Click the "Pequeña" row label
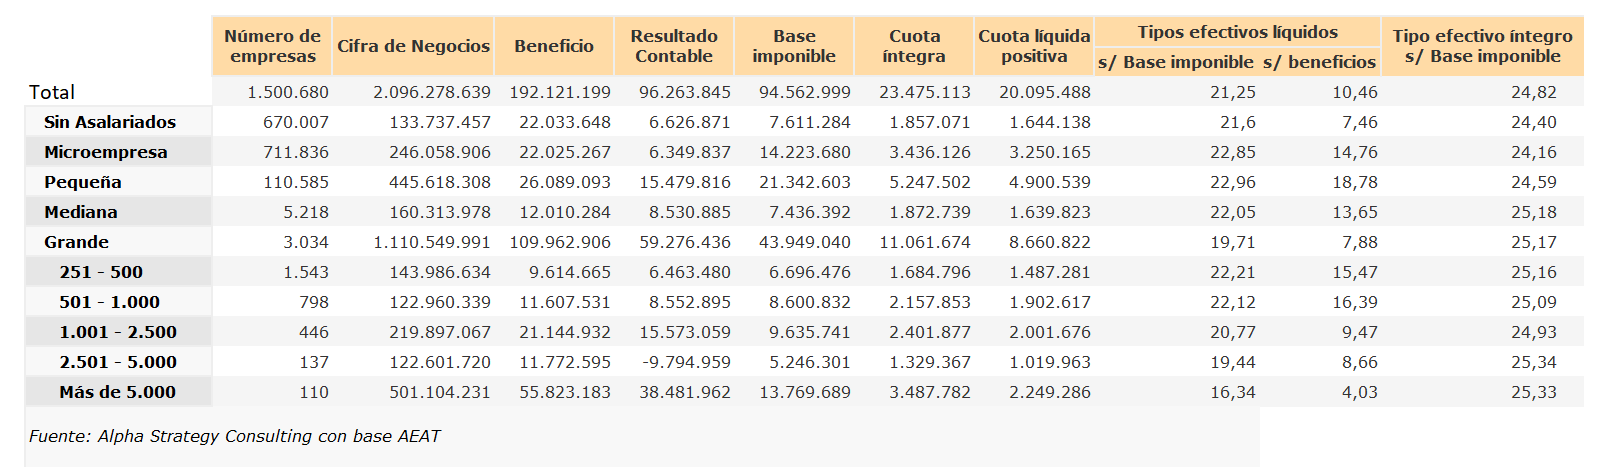The width and height of the screenshot is (1604, 471). point(83,182)
